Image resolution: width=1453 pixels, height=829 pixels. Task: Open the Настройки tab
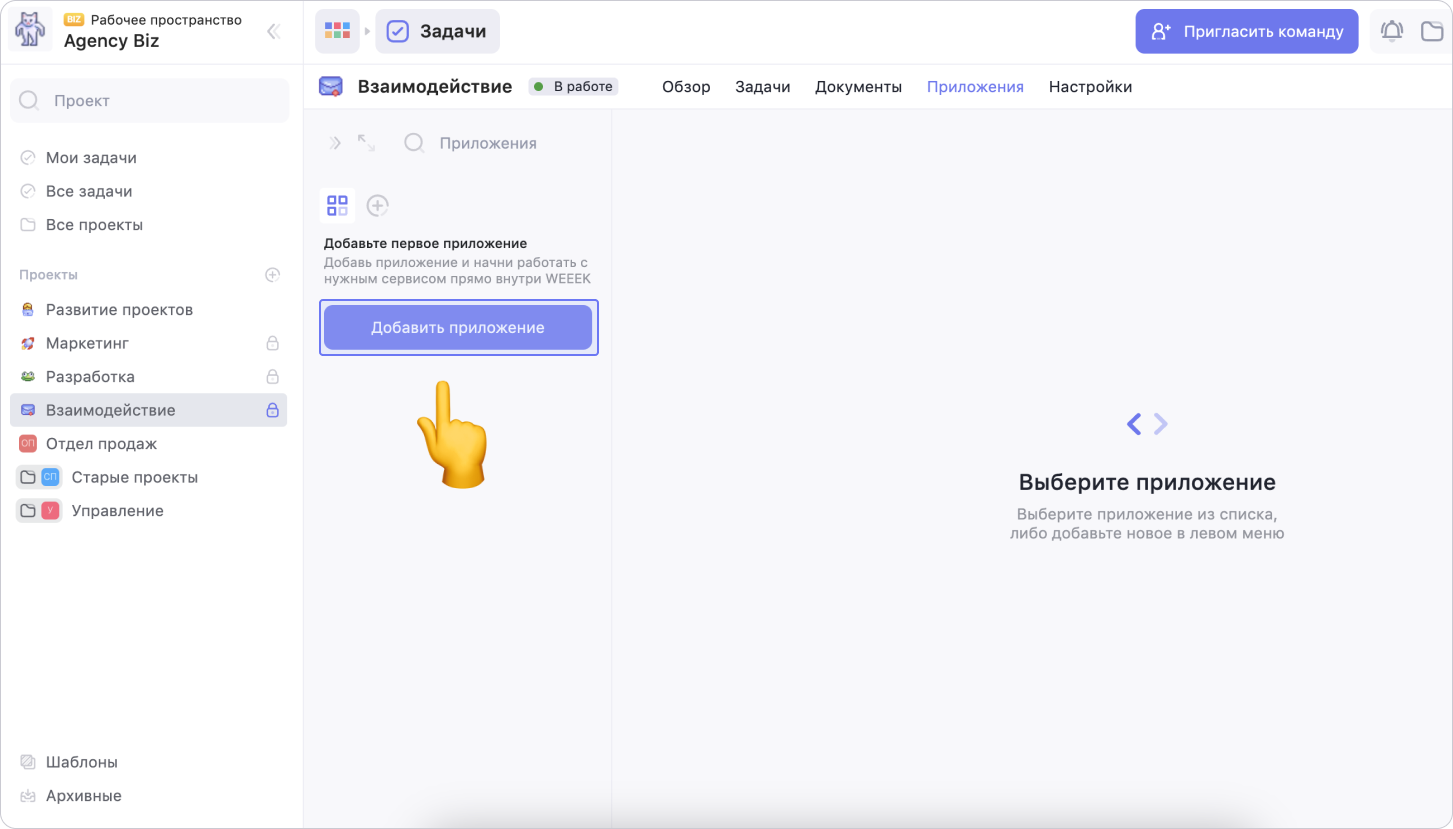[x=1090, y=87]
